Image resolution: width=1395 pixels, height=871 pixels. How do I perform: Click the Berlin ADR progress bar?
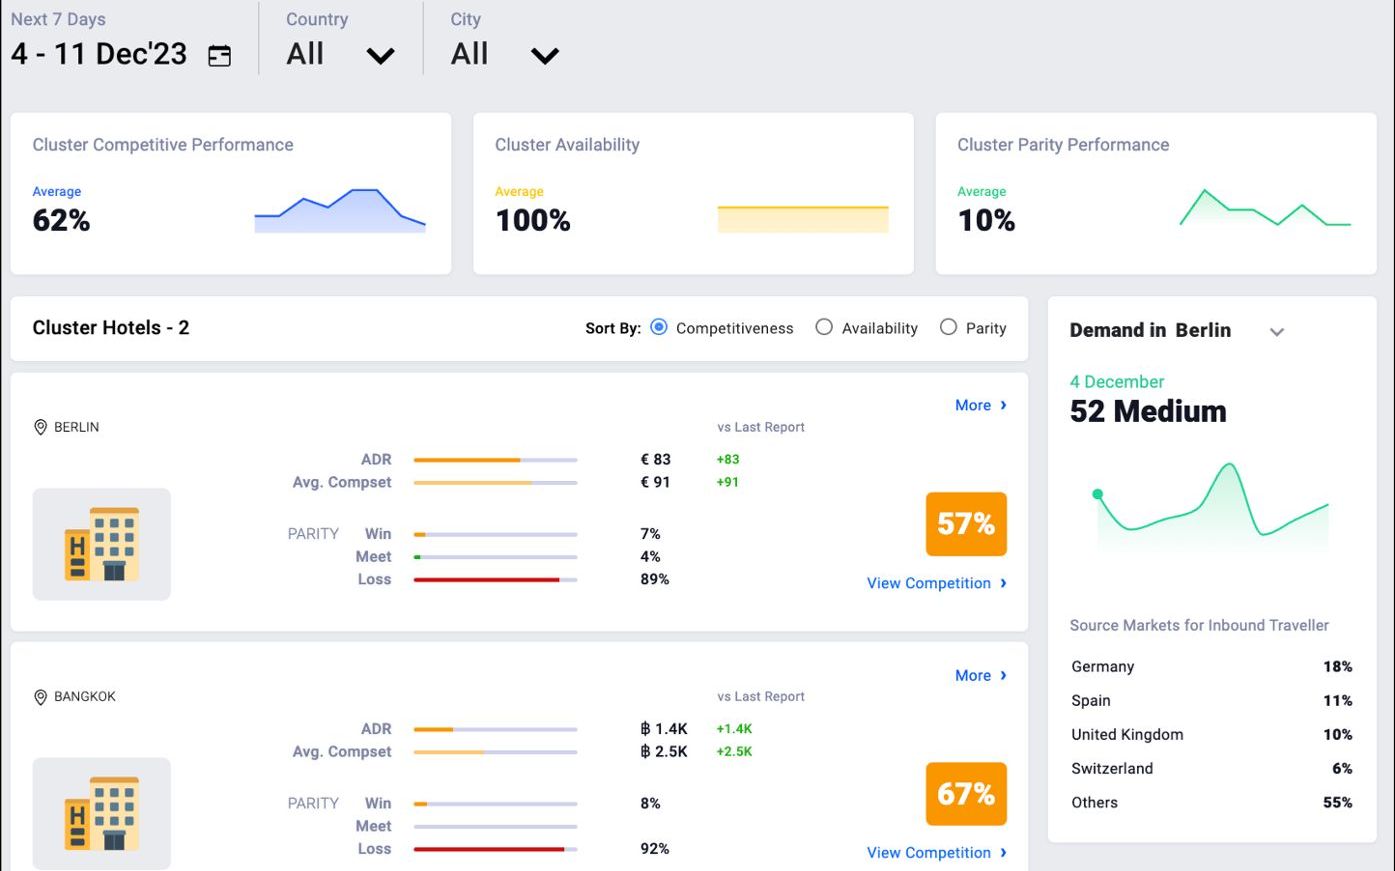[495, 460]
